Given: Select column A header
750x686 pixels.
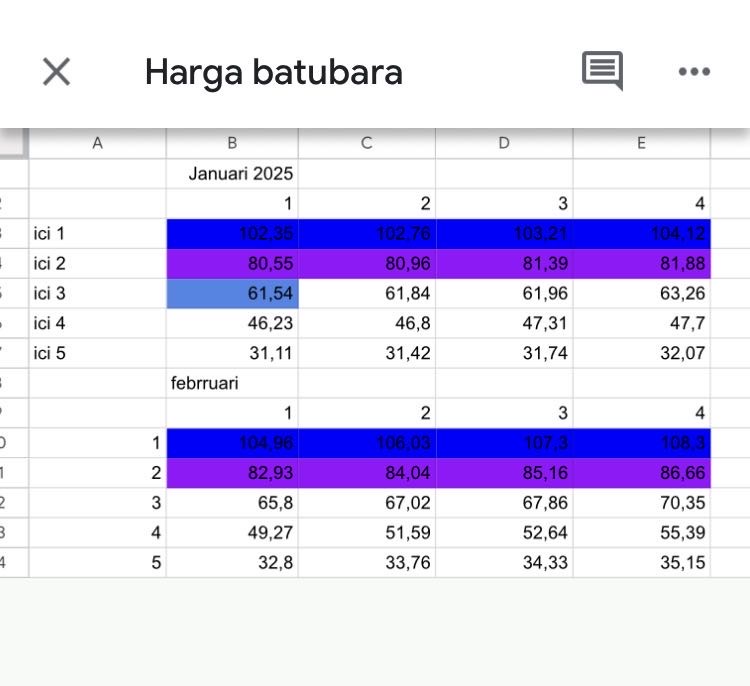Looking at the screenshot, I should (x=97, y=143).
